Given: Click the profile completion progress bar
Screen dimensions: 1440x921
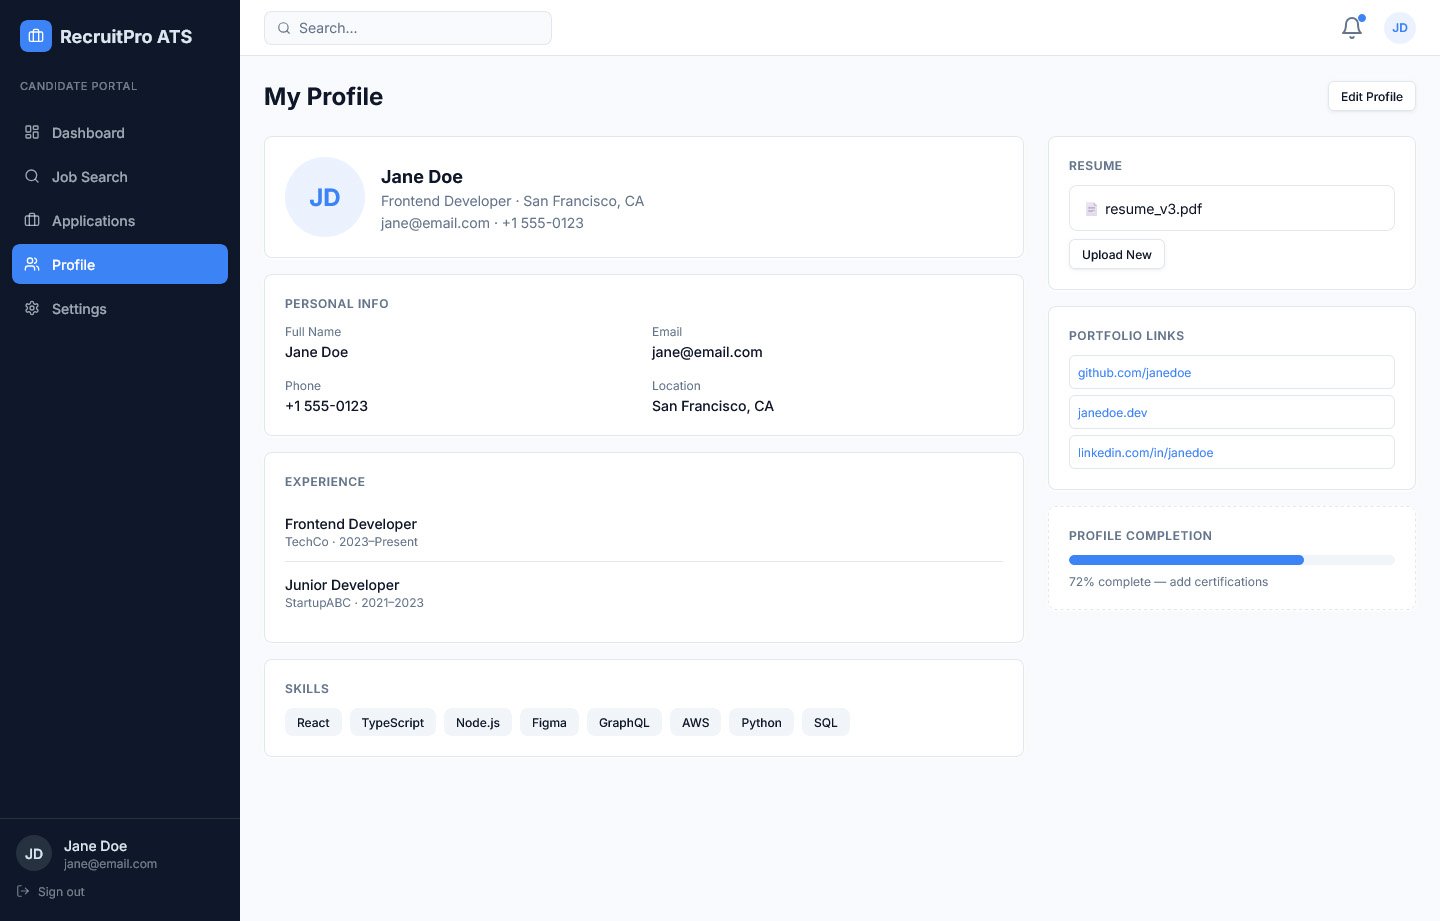Looking at the screenshot, I should click(1231, 560).
